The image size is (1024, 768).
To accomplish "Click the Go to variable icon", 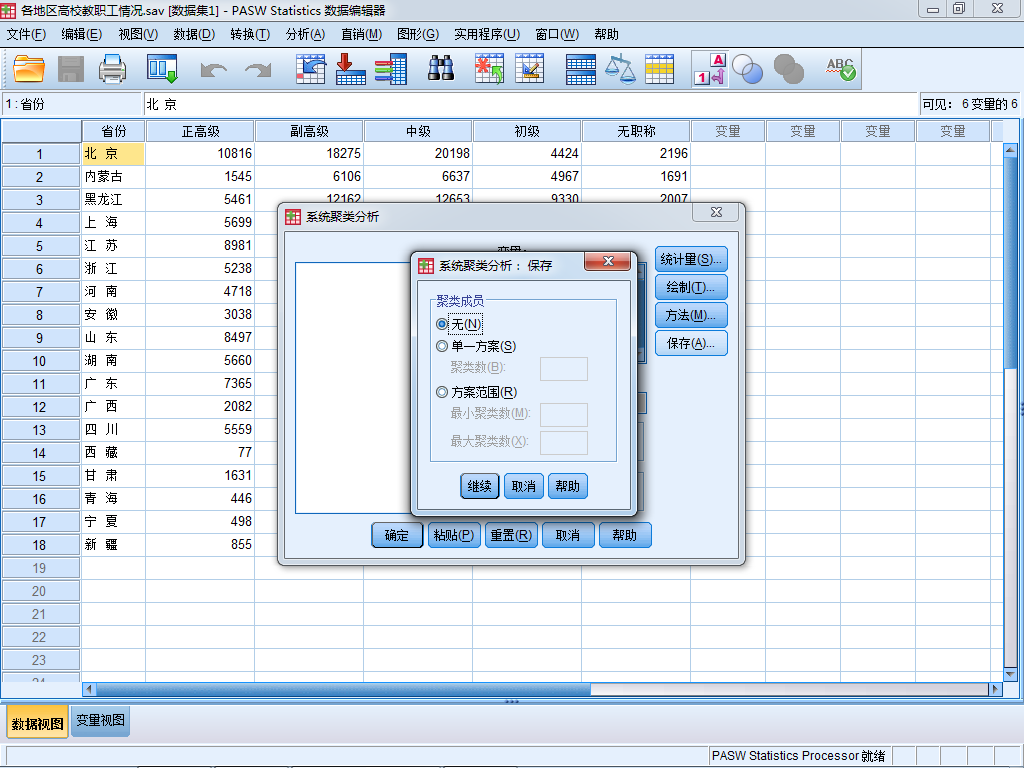I will pos(350,69).
